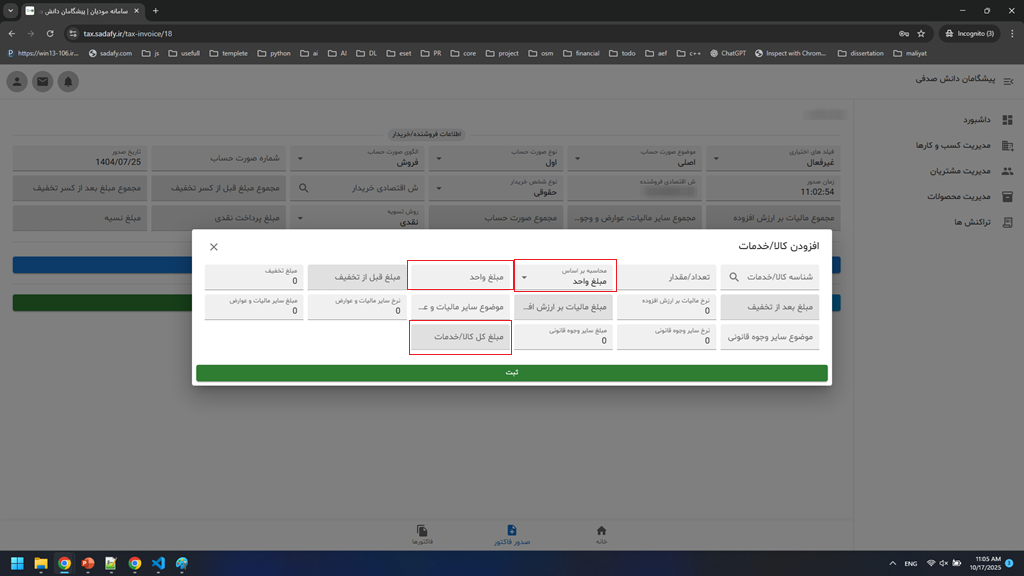Open the user profile icon

(17, 82)
